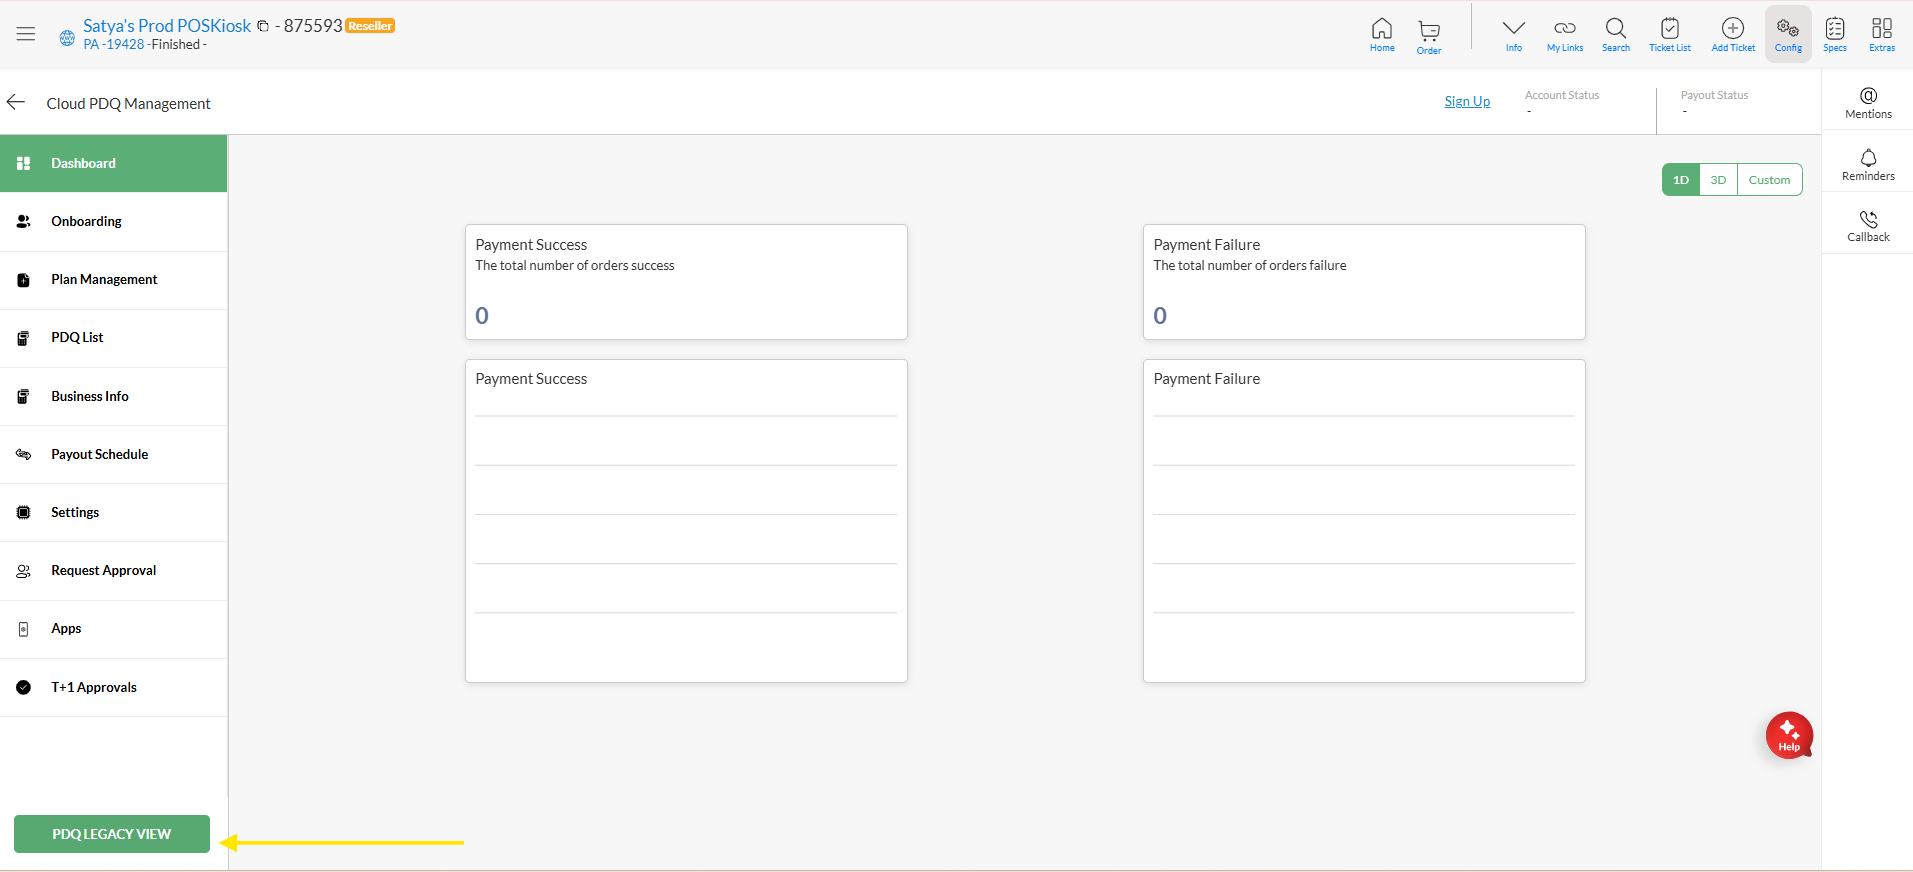This screenshot has width=1913, height=872.
Task: Choose the Custom date range option
Action: 1769,180
